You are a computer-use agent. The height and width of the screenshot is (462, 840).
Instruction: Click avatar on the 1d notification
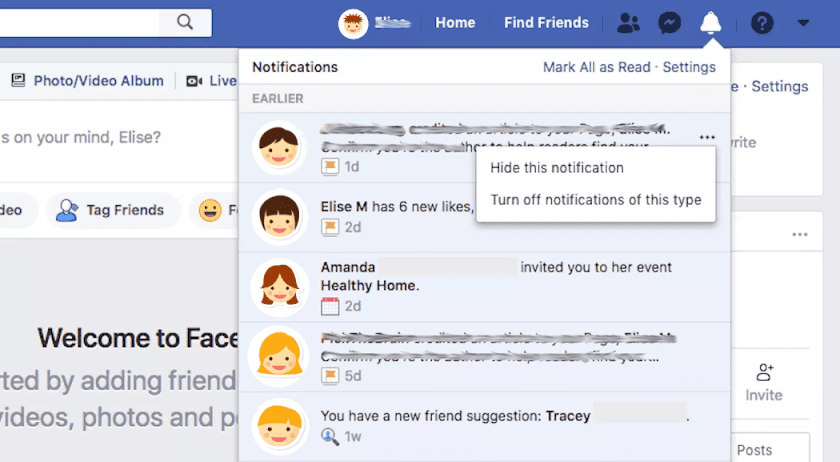click(x=279, y=147)
